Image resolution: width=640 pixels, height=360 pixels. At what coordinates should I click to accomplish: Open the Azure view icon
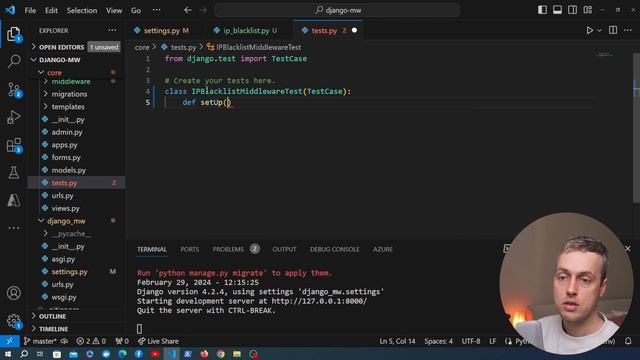13,200
